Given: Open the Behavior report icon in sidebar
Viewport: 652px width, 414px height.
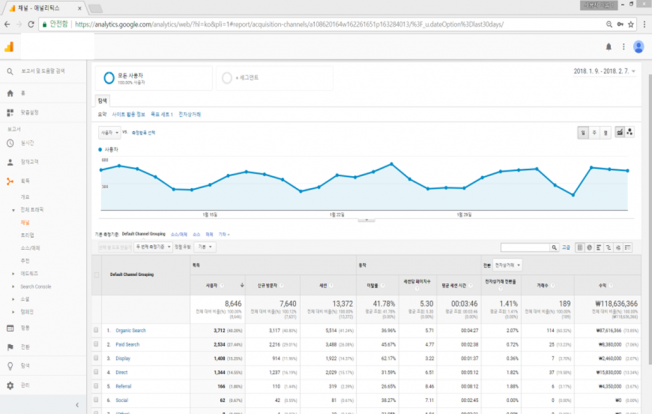Looking at the screenshot, I should 10,328.
